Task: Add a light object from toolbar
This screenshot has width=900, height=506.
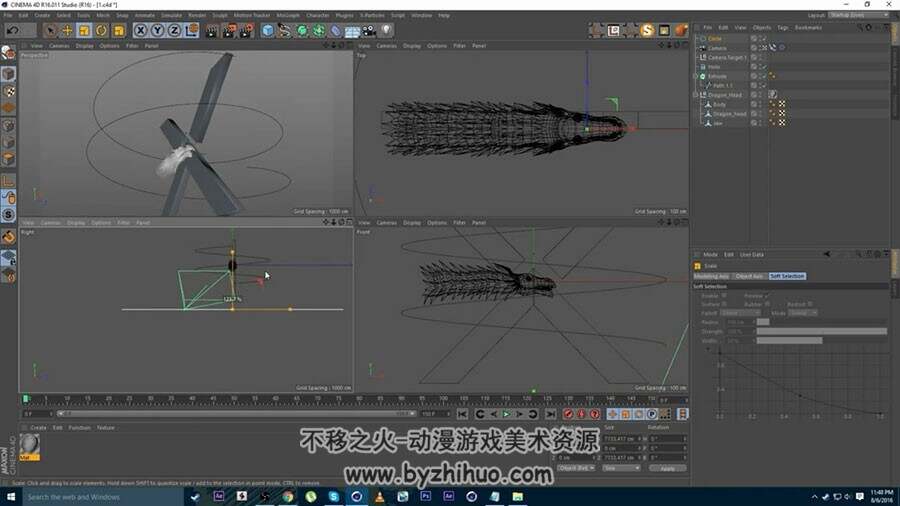Action: click(386, 30)
